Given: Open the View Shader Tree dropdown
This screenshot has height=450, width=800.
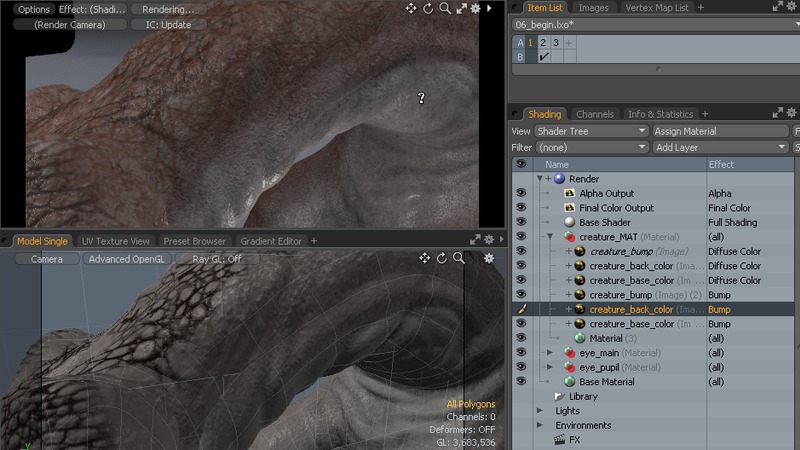Looking at the screenshot, I should 591,131.
